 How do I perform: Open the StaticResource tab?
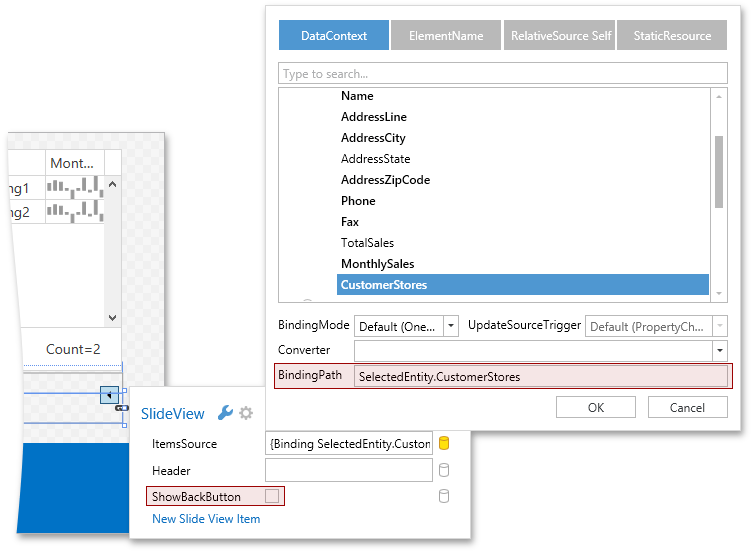click(x=672, y=36)
